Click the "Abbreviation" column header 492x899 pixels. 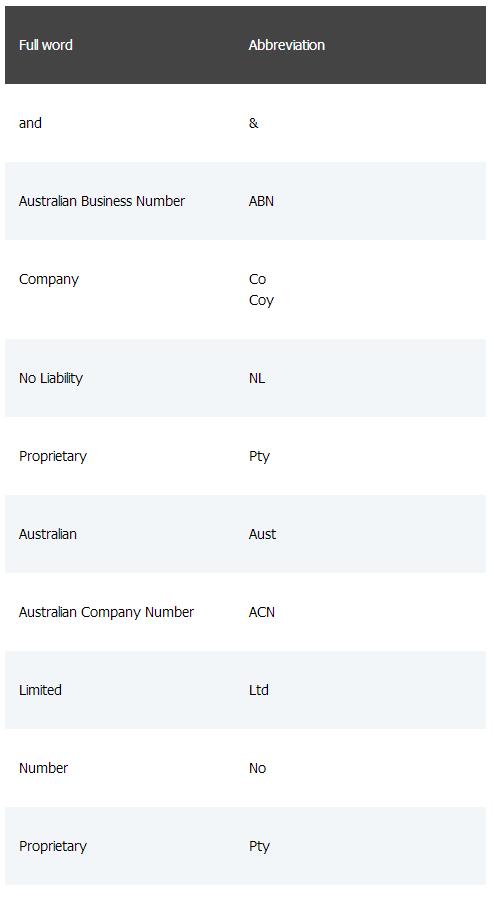click(287, 45)
